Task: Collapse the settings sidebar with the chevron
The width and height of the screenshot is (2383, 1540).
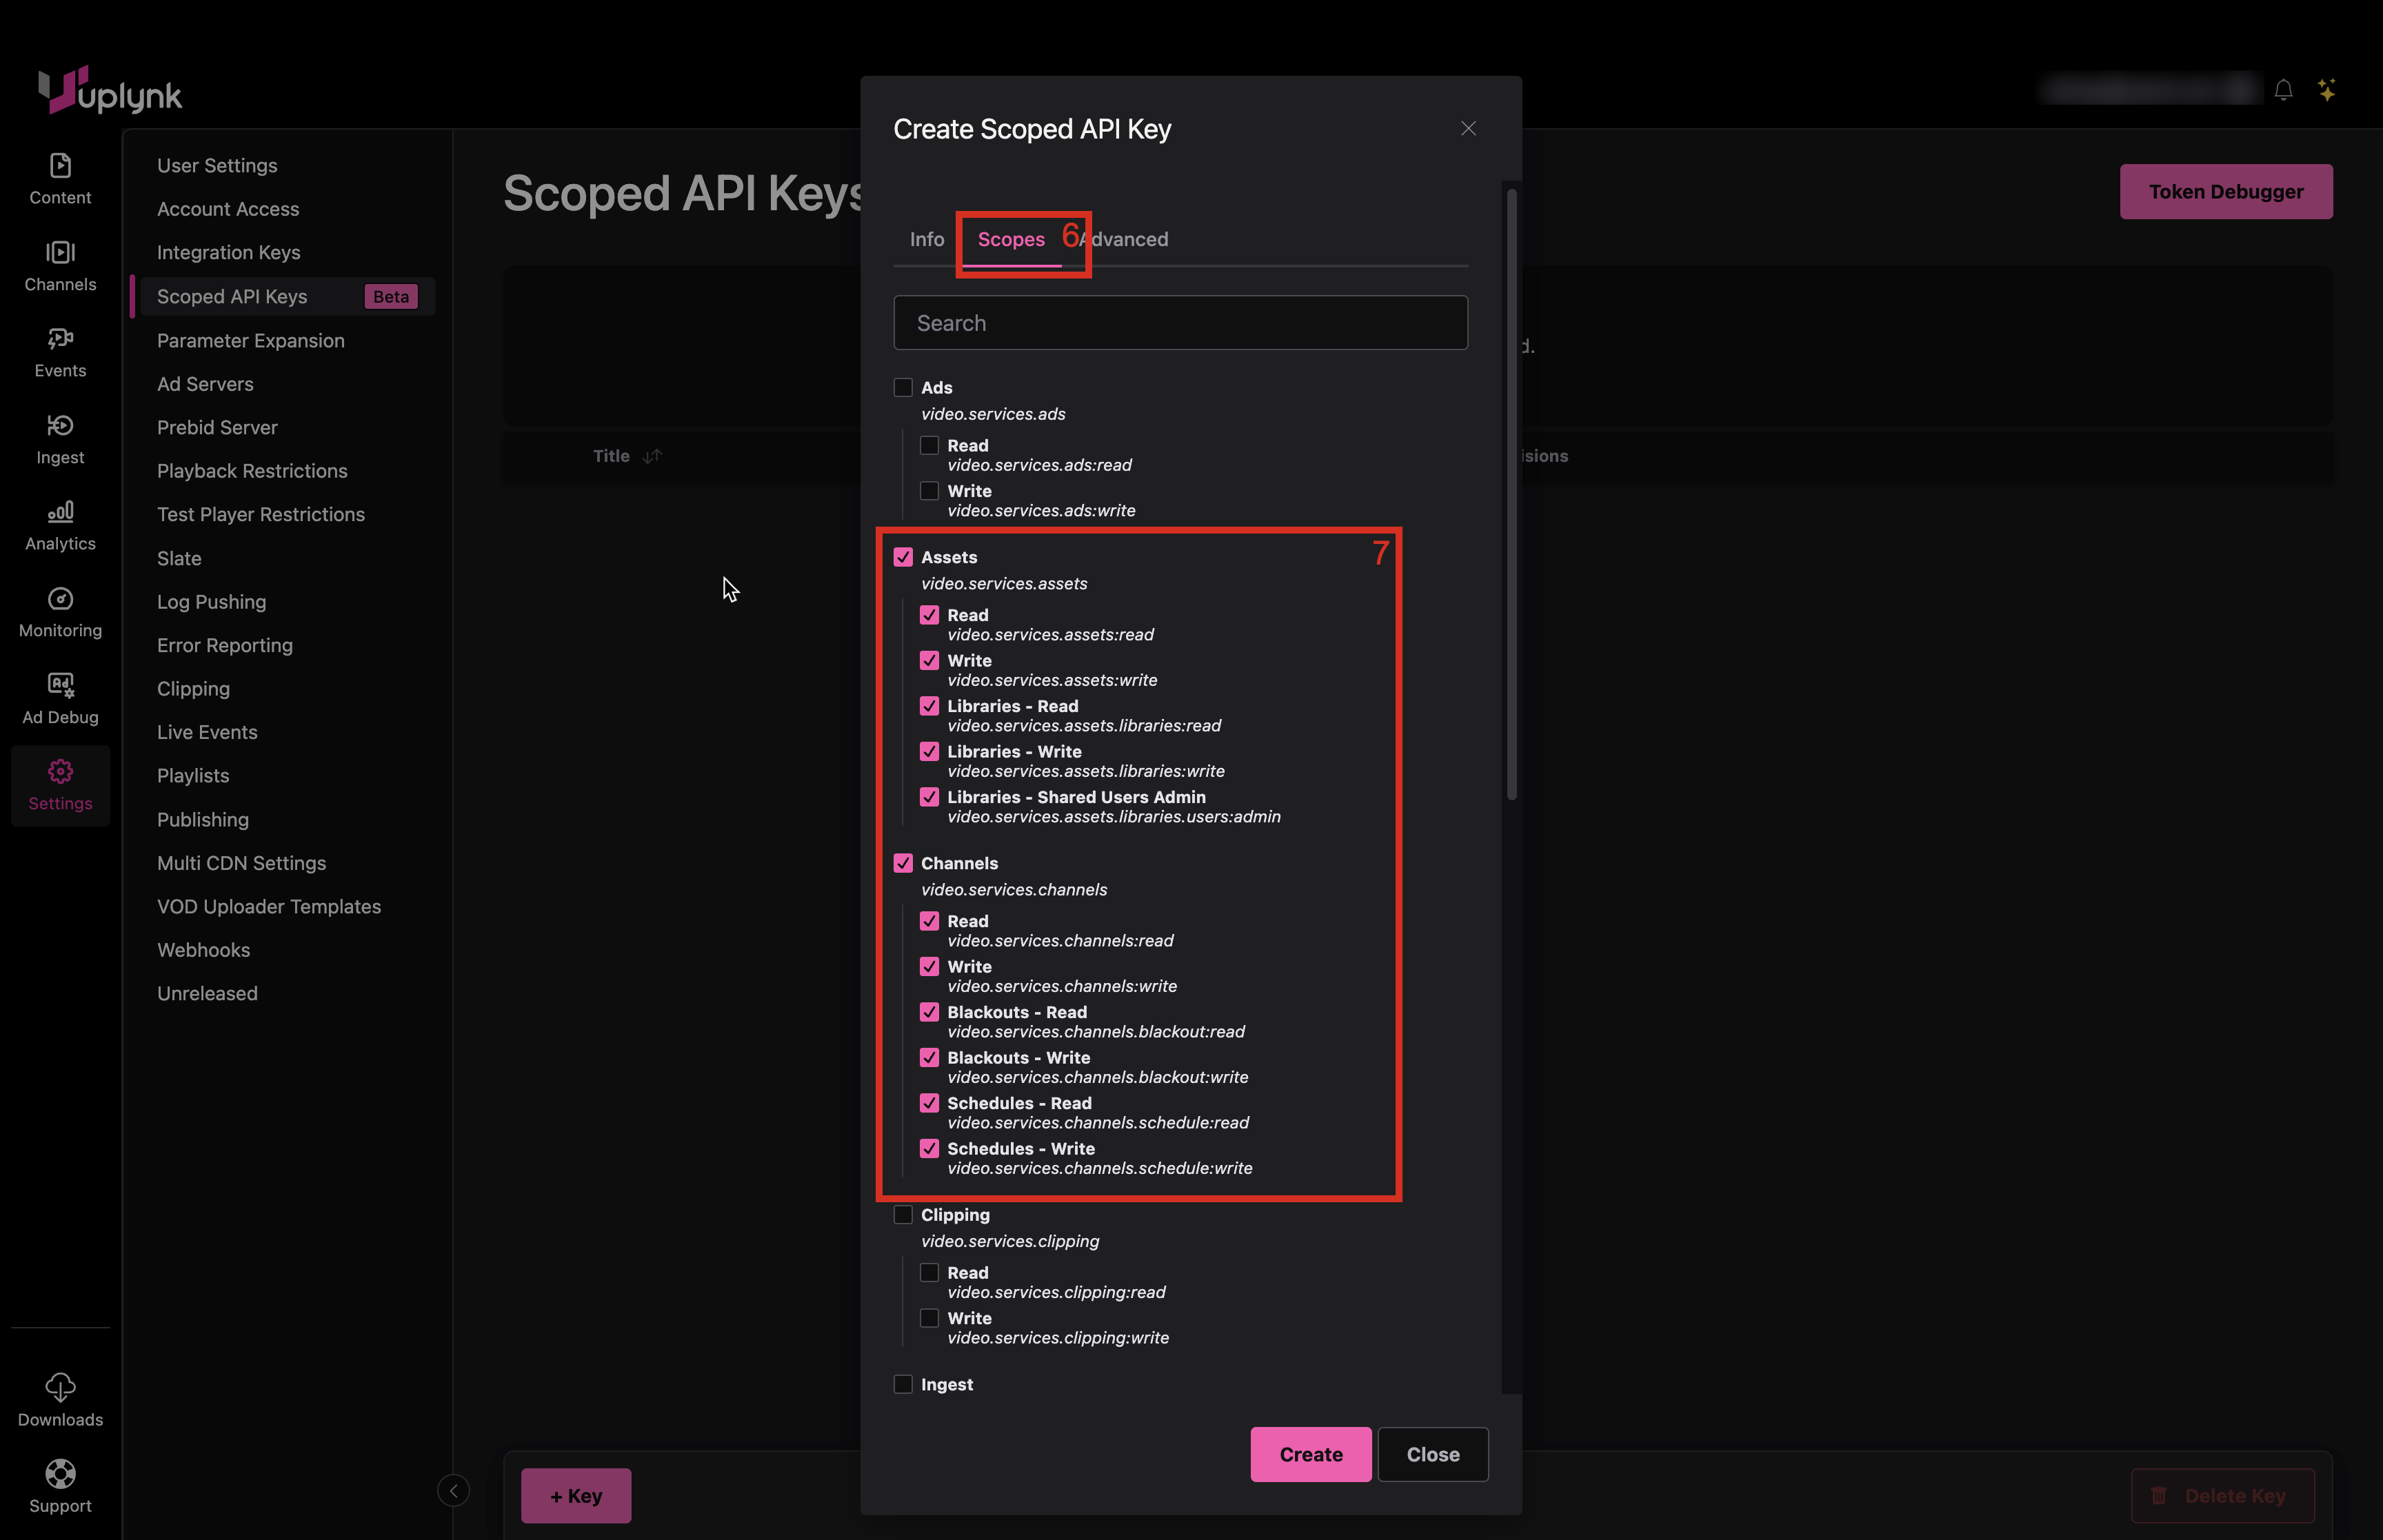Action: (453, 1491)
